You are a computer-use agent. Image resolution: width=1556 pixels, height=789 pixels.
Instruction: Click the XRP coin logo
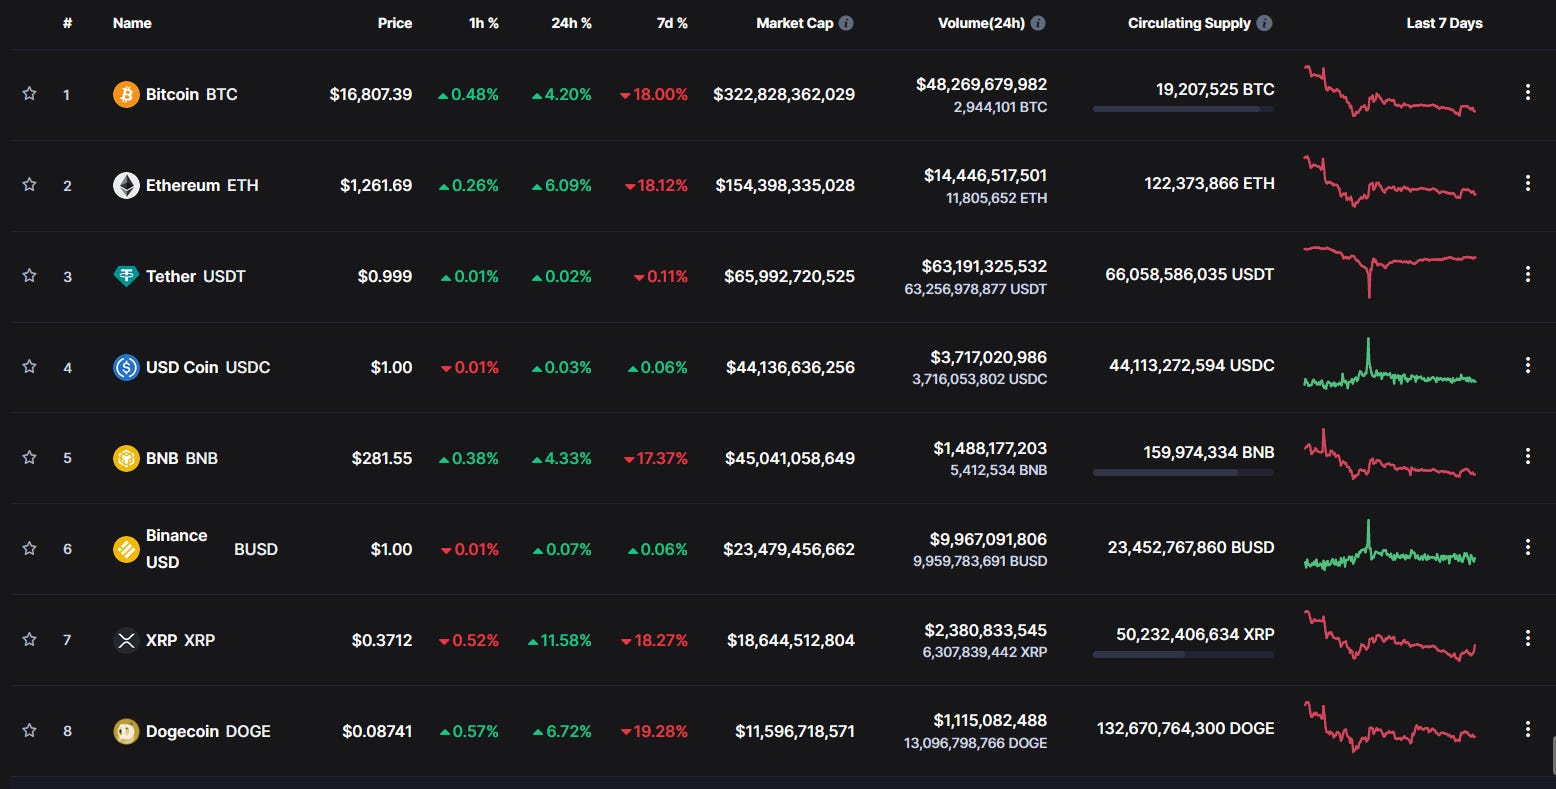[126, 640]
